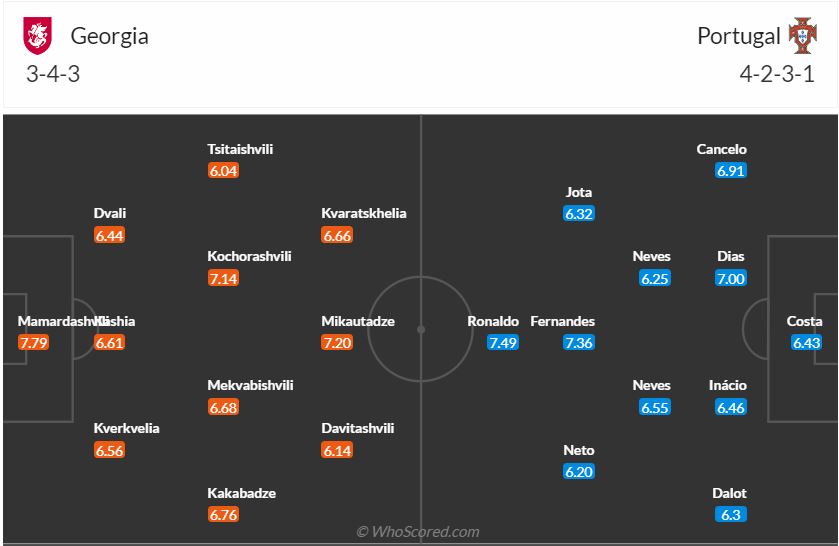This screenshot has width=839, height=546.
Task: Open the Georgia team name link
Action: pyautogui.click(x=109, y=36)
